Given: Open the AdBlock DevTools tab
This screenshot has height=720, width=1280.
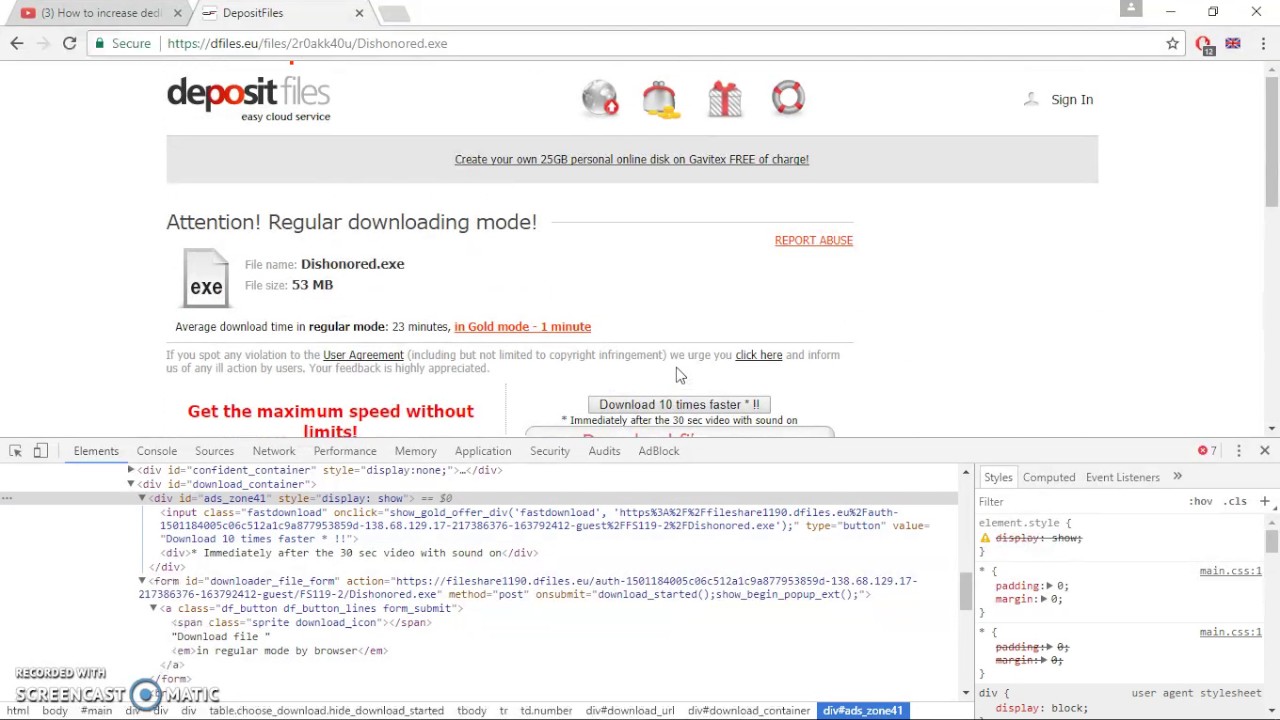Looking at the screenshot, I should tap(659, 451).
